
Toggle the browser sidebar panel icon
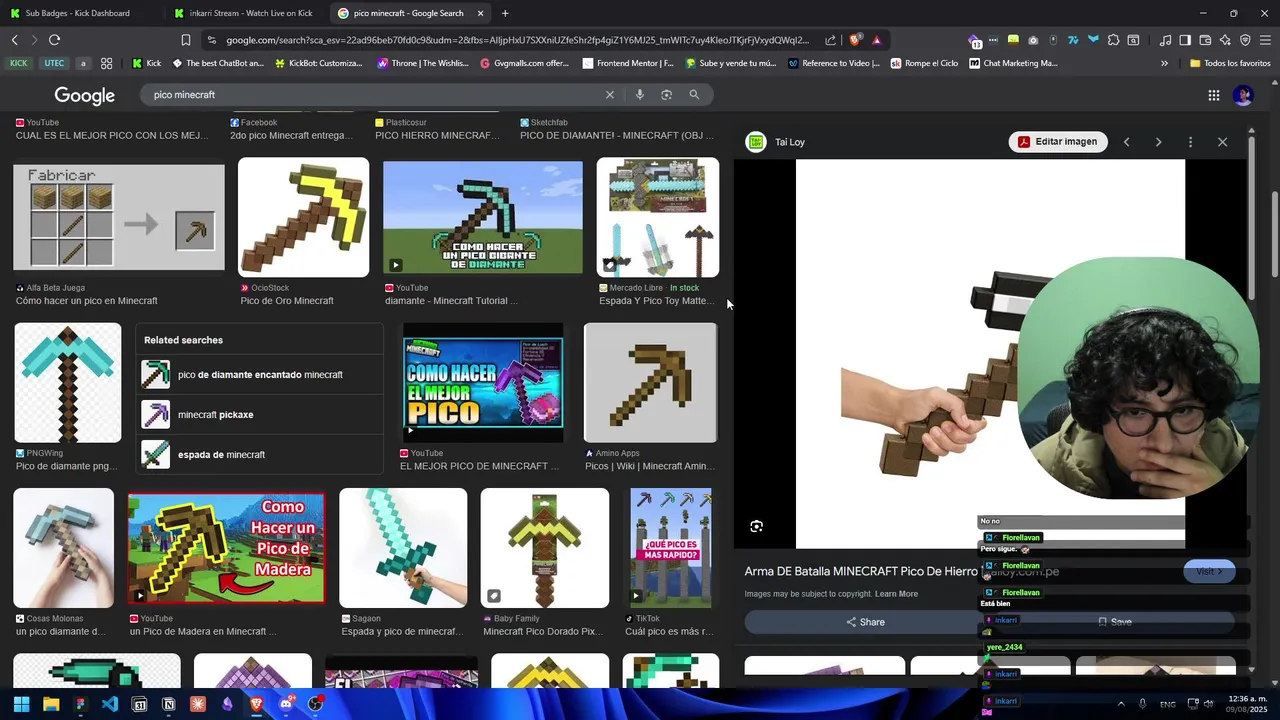click(x=1185, y=40)
